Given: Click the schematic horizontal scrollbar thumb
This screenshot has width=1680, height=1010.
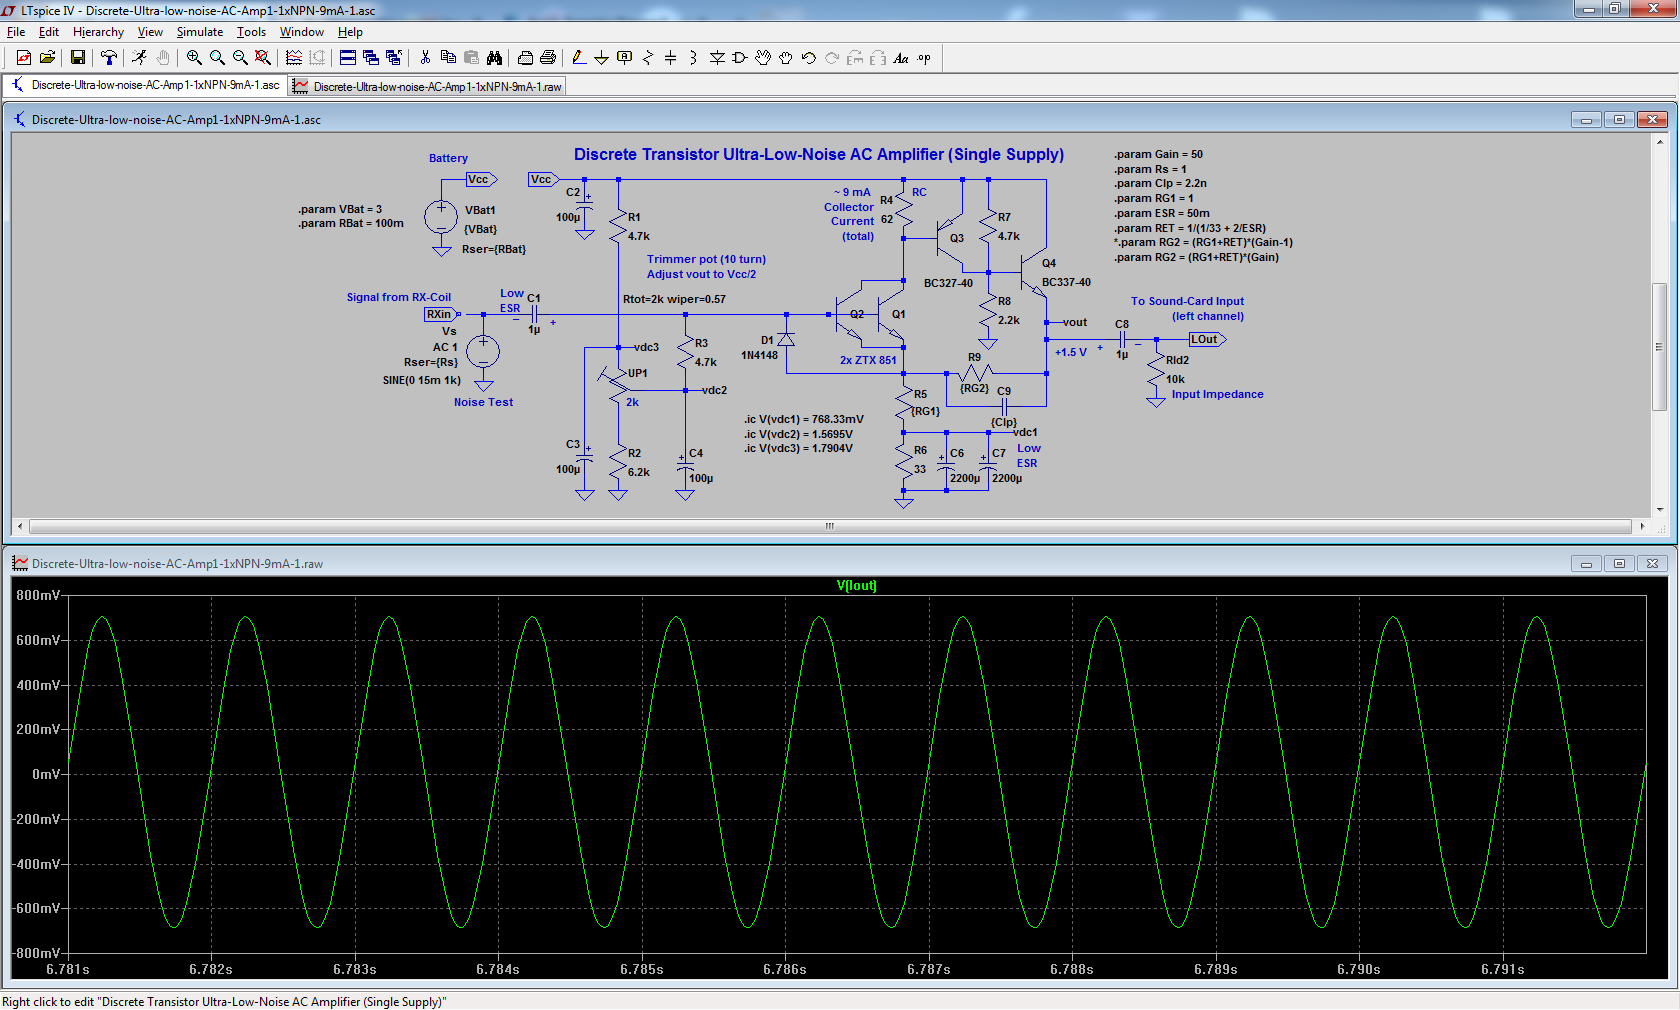Looking at the screenshot, I should coord(829,526).
